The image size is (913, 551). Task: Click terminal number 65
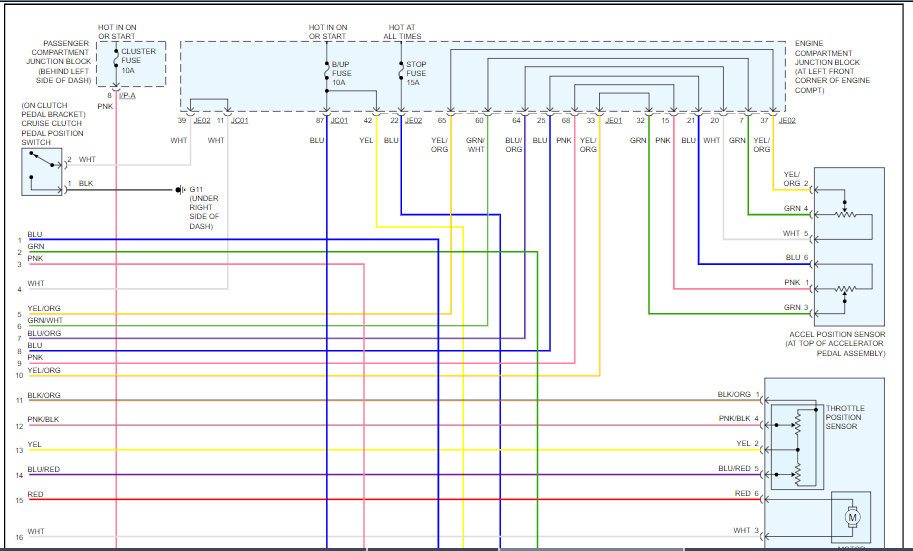tap(442, 121)
